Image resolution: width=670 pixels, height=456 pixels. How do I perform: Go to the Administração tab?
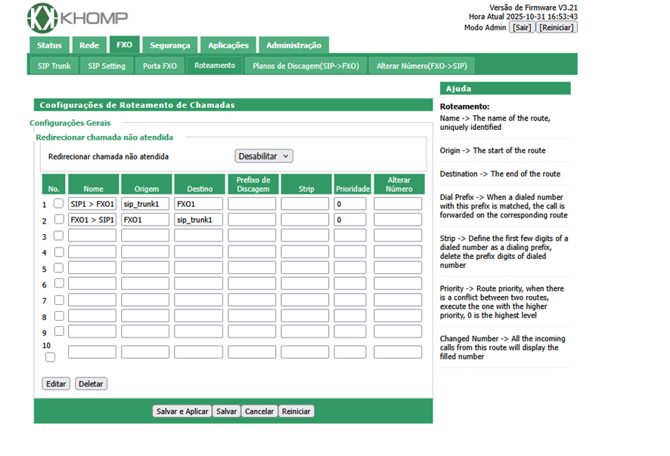(x=293, y=45)
